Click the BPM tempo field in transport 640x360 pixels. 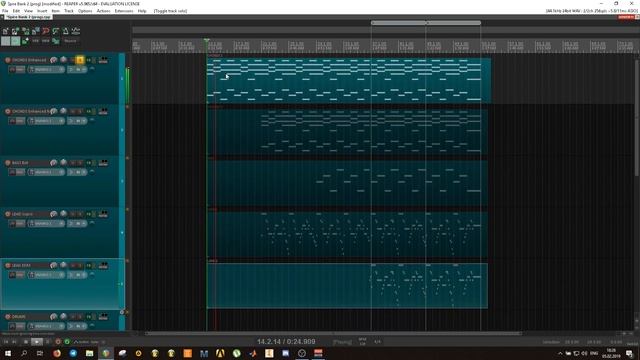362,342
